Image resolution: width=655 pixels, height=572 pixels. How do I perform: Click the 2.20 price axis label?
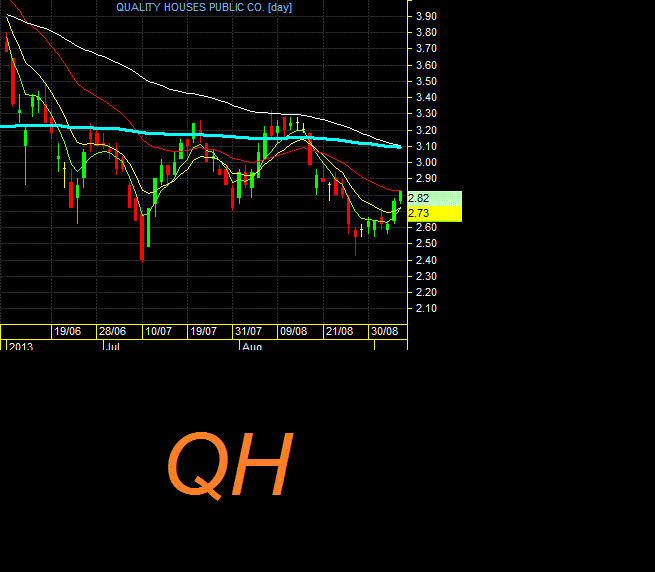(427, 292)
